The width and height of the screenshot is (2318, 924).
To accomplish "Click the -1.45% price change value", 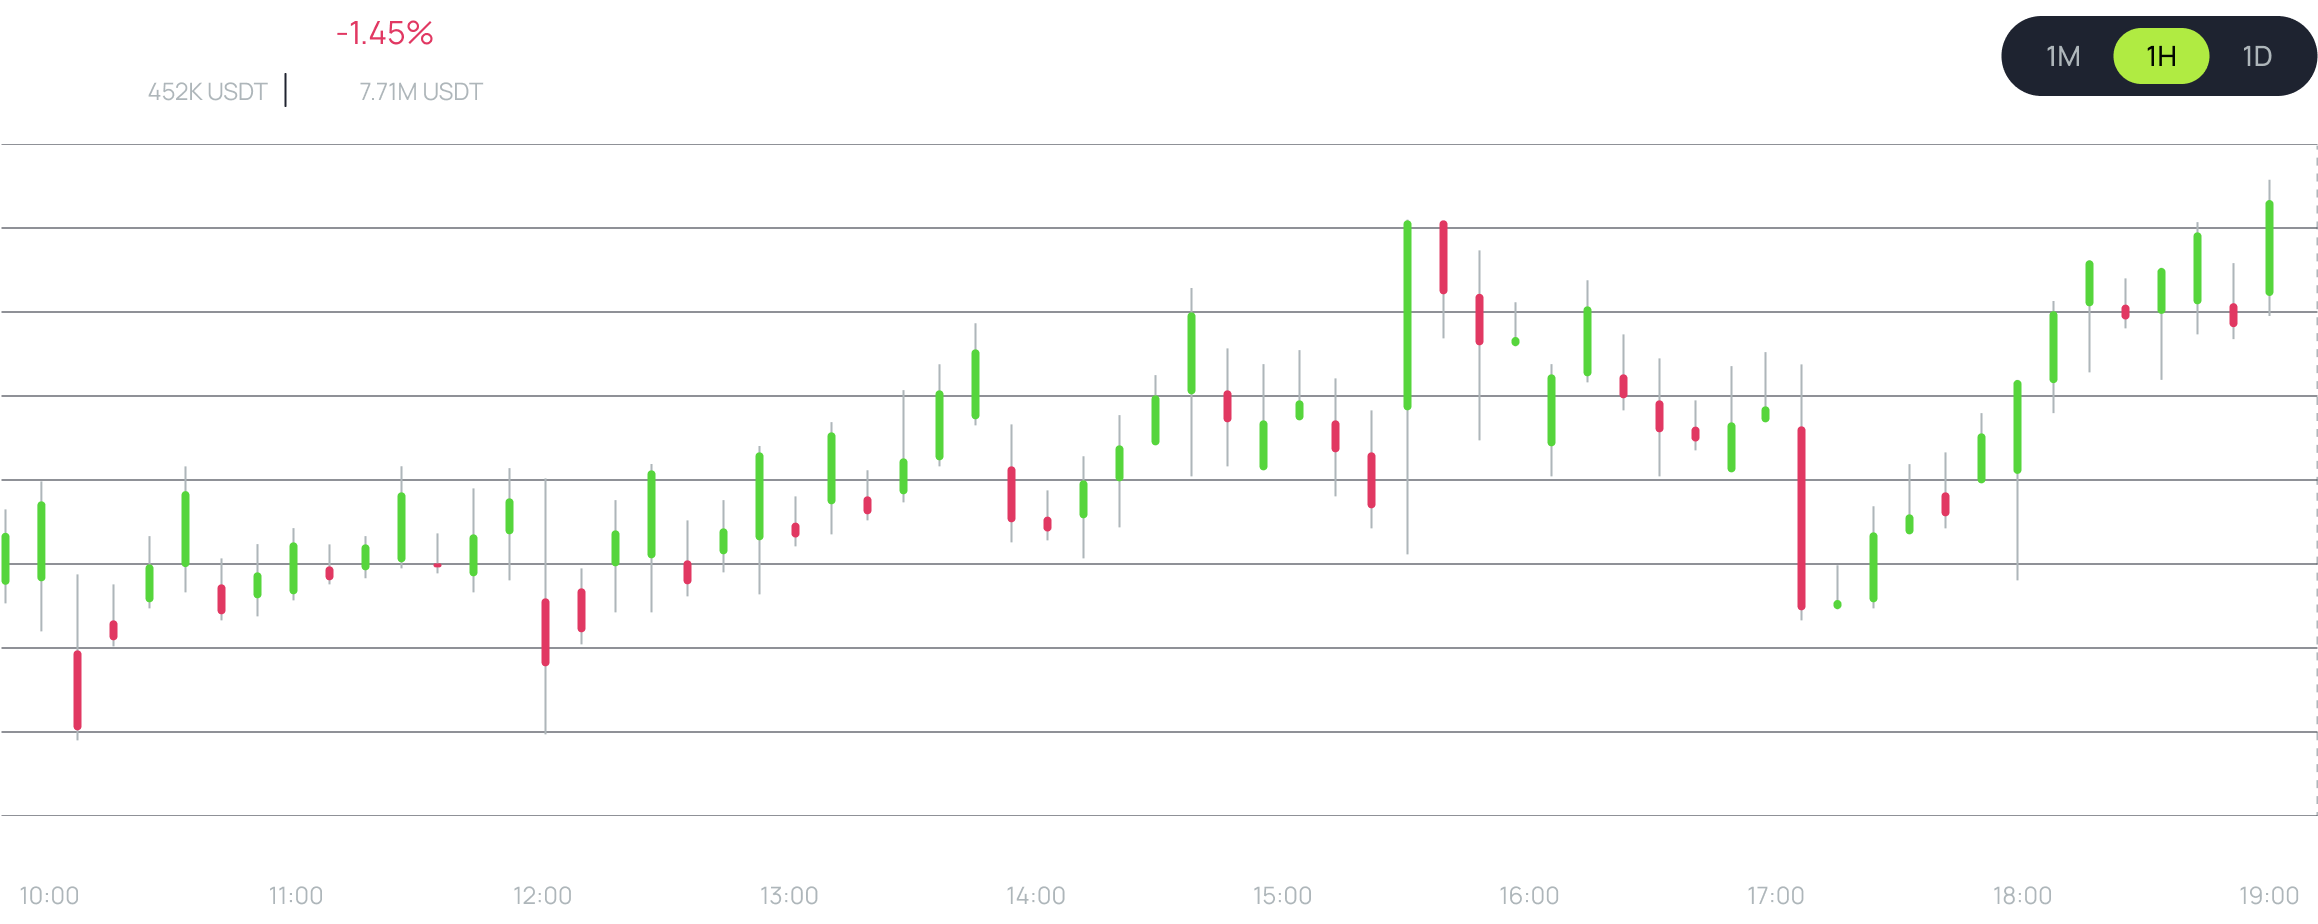I will (385, 34).
